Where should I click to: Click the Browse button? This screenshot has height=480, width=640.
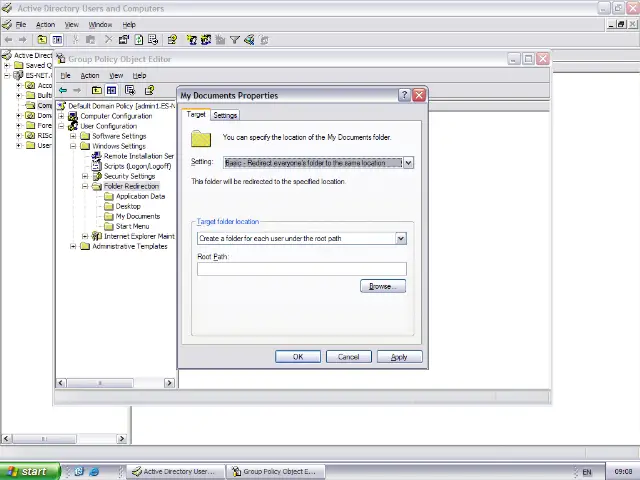point(383,286)
